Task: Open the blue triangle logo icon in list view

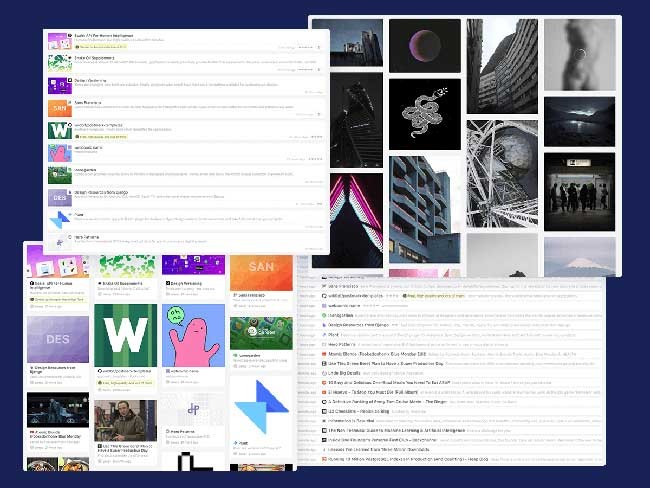Action: pyautogui.click(x=59, y=217)
